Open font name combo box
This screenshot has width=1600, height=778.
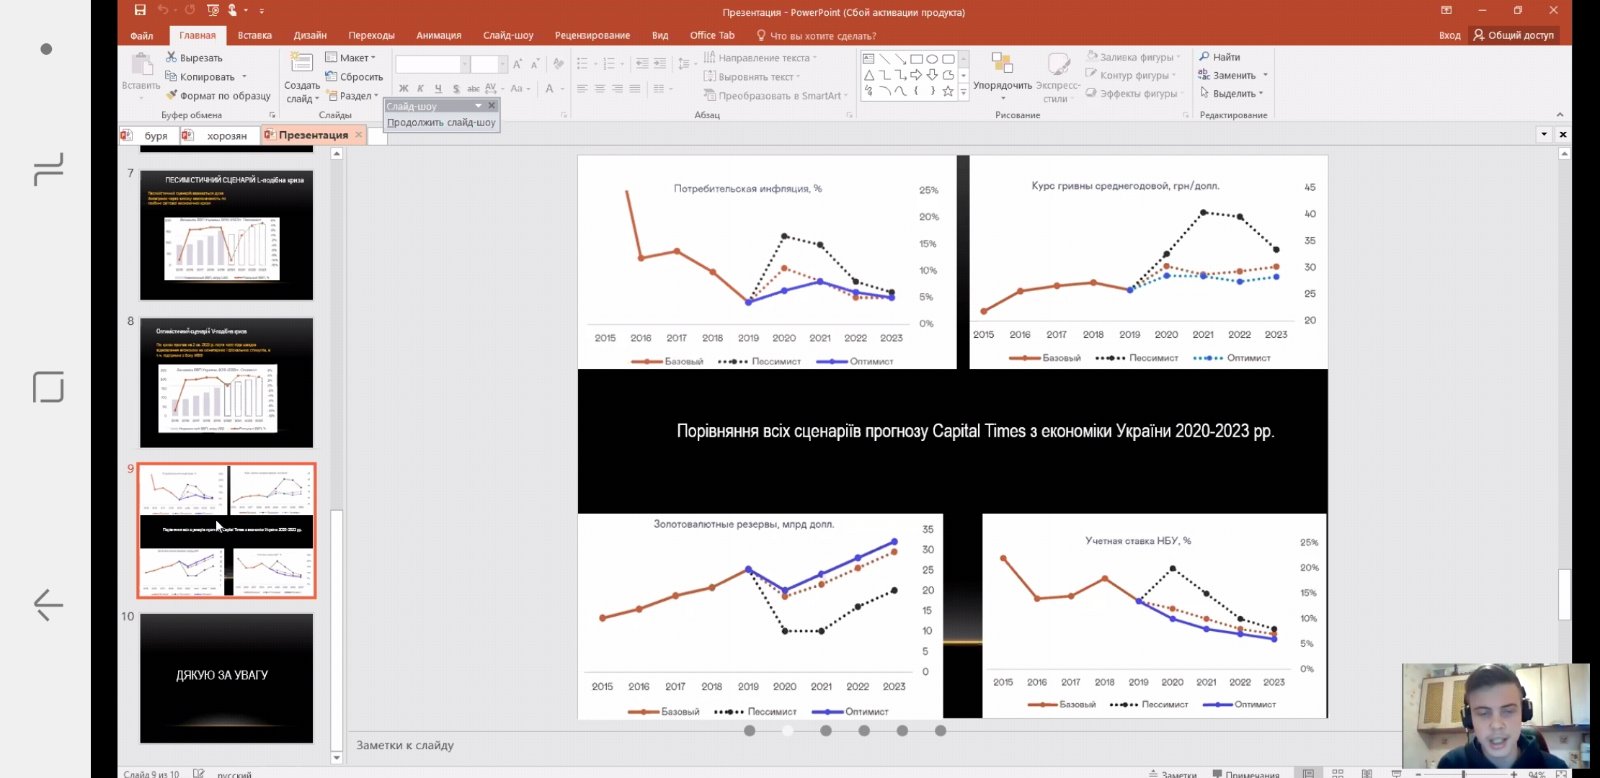[432, 64]
